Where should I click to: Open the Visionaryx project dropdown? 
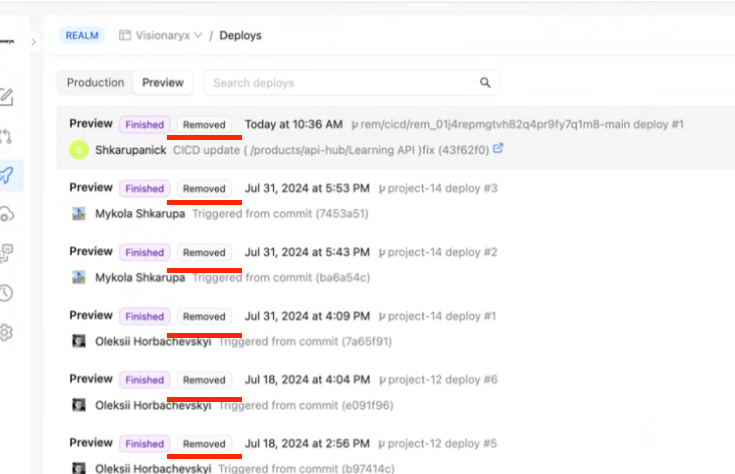(161, 35)
